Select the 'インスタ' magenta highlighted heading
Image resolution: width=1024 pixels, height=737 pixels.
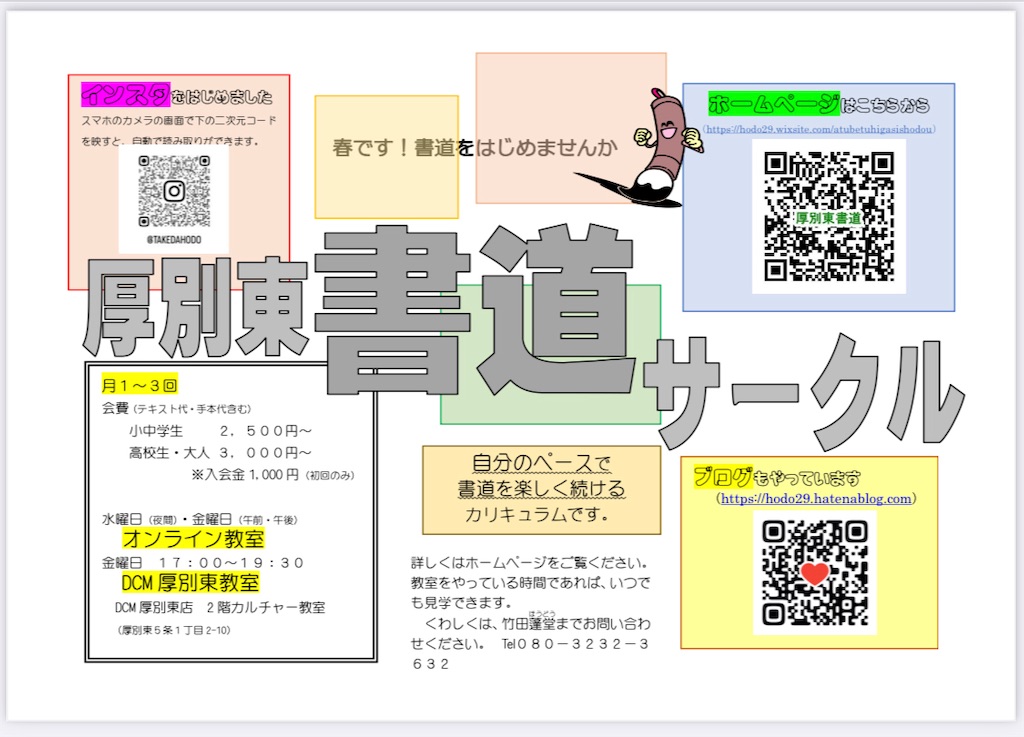coord(125,95)
